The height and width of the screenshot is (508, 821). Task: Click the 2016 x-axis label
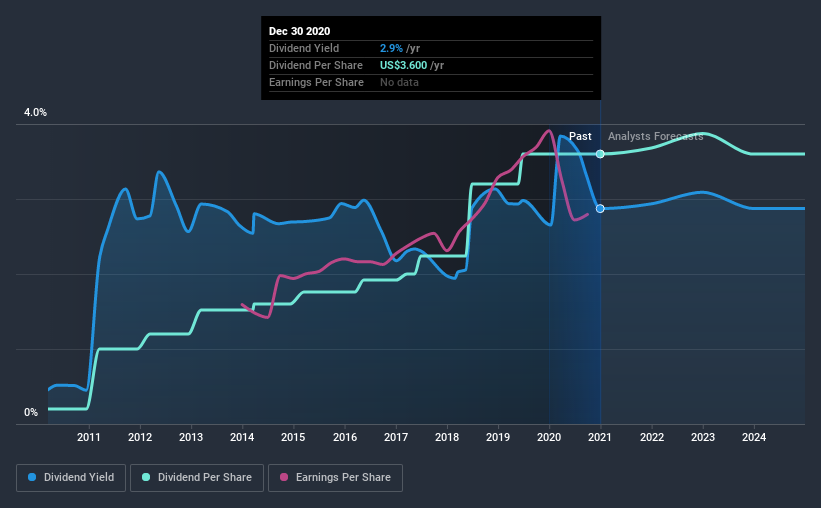tap(345, 437)
